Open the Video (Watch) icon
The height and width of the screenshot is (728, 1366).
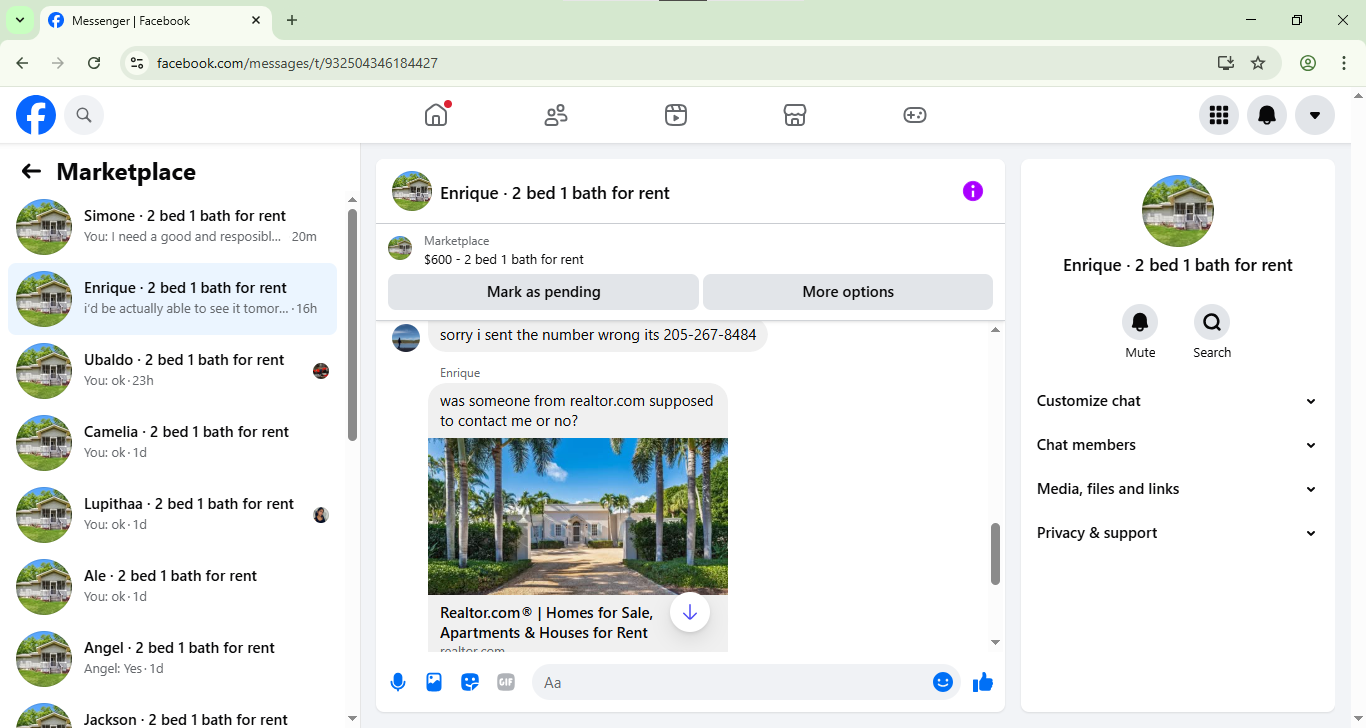point(675,115)
